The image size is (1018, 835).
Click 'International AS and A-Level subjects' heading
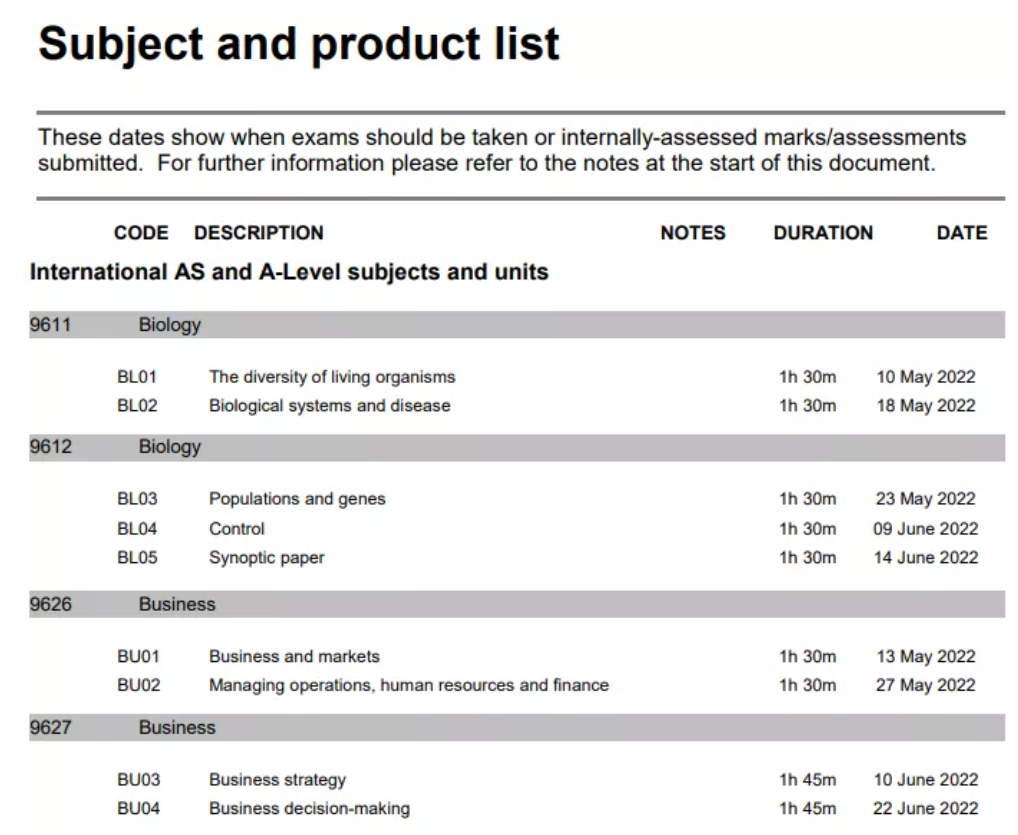click(289, 272)
